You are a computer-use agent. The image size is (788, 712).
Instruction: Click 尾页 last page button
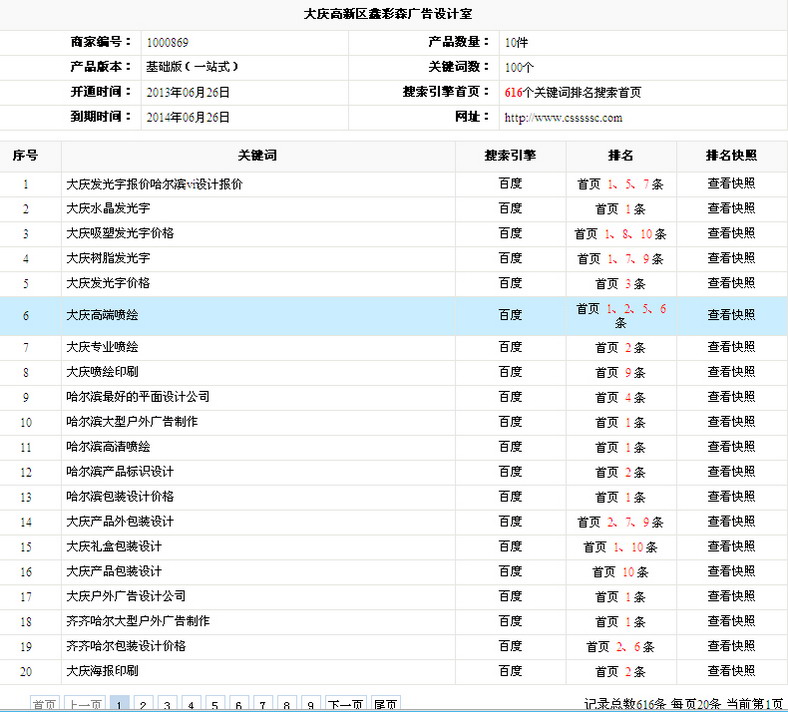tap(386, 704)
